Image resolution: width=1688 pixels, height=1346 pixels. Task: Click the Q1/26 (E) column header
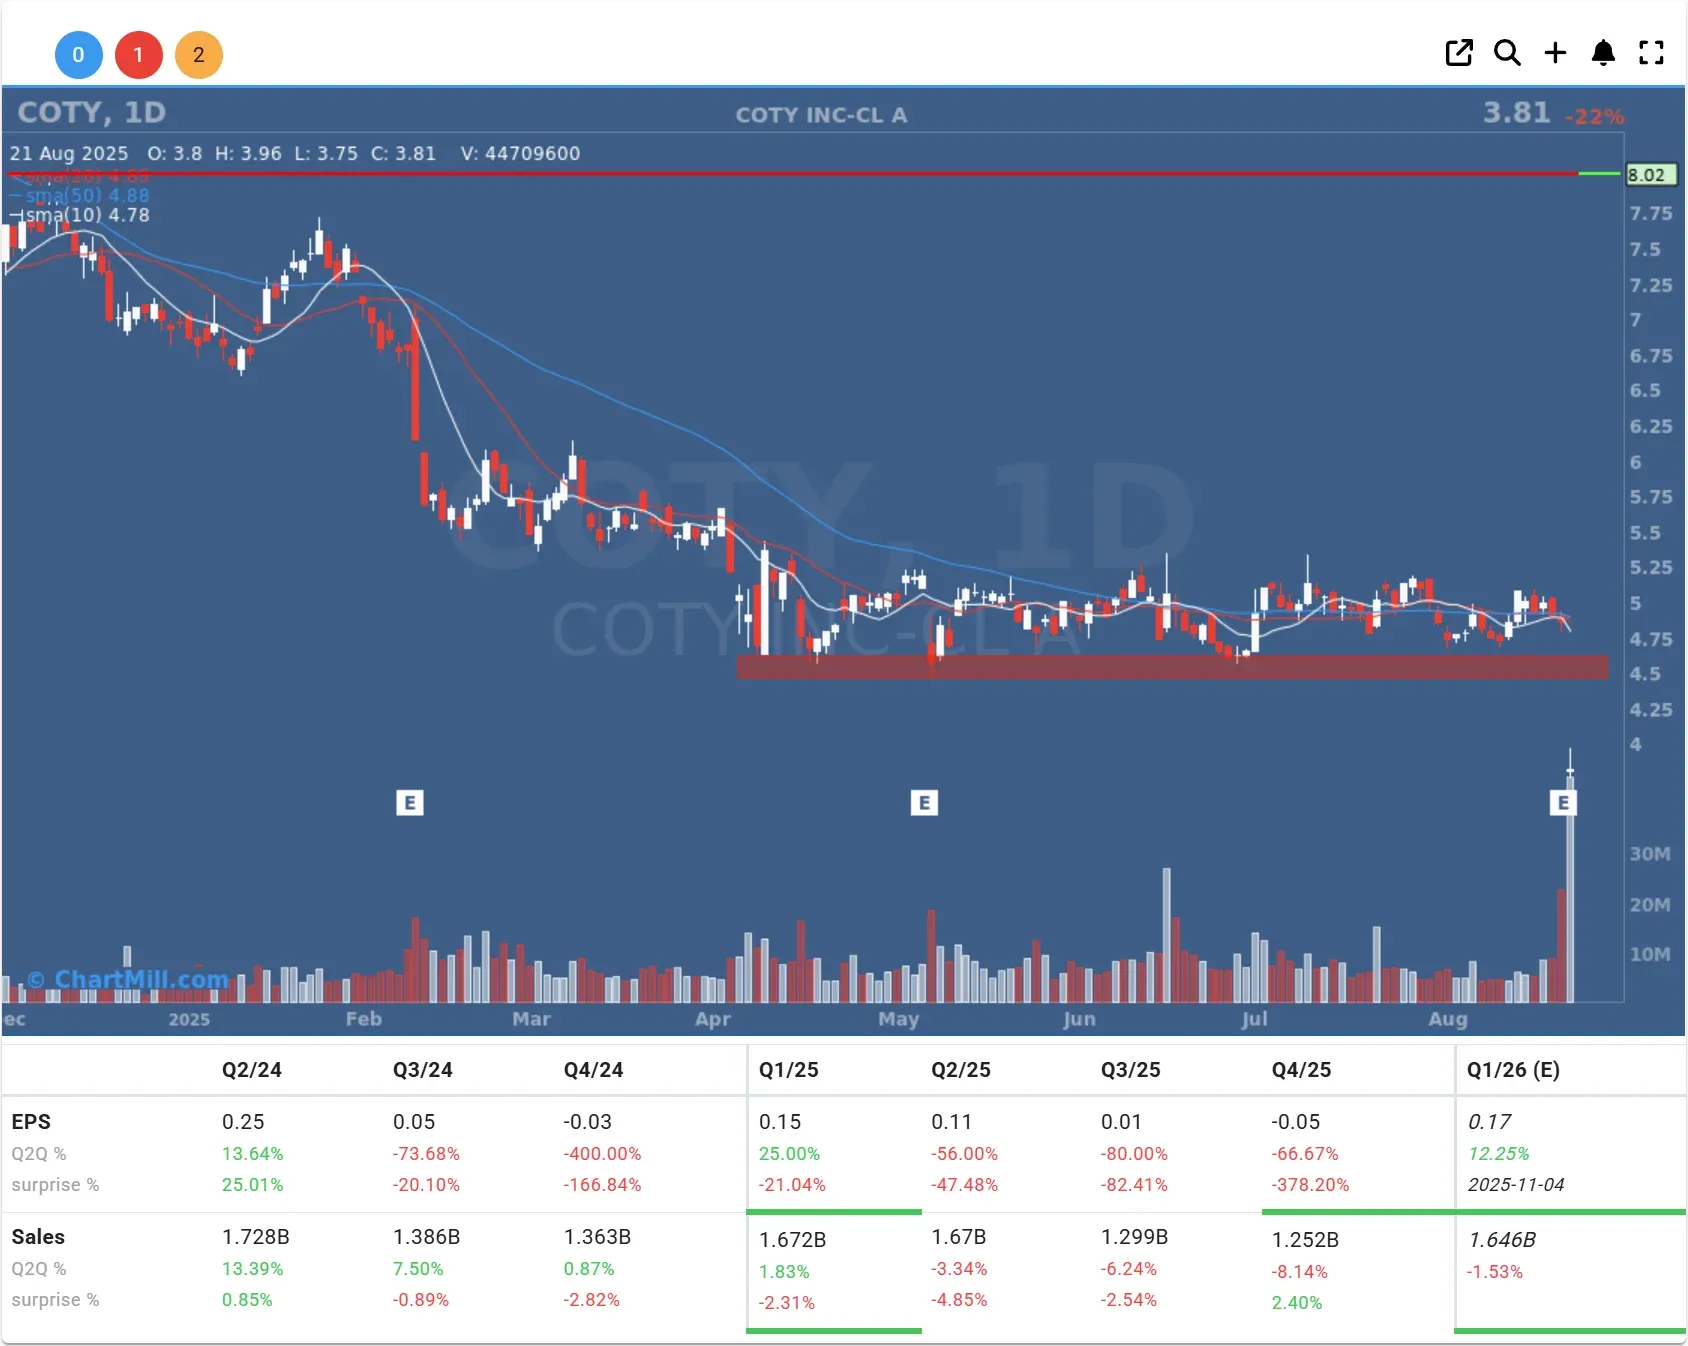click(x=1513, y=1070)
